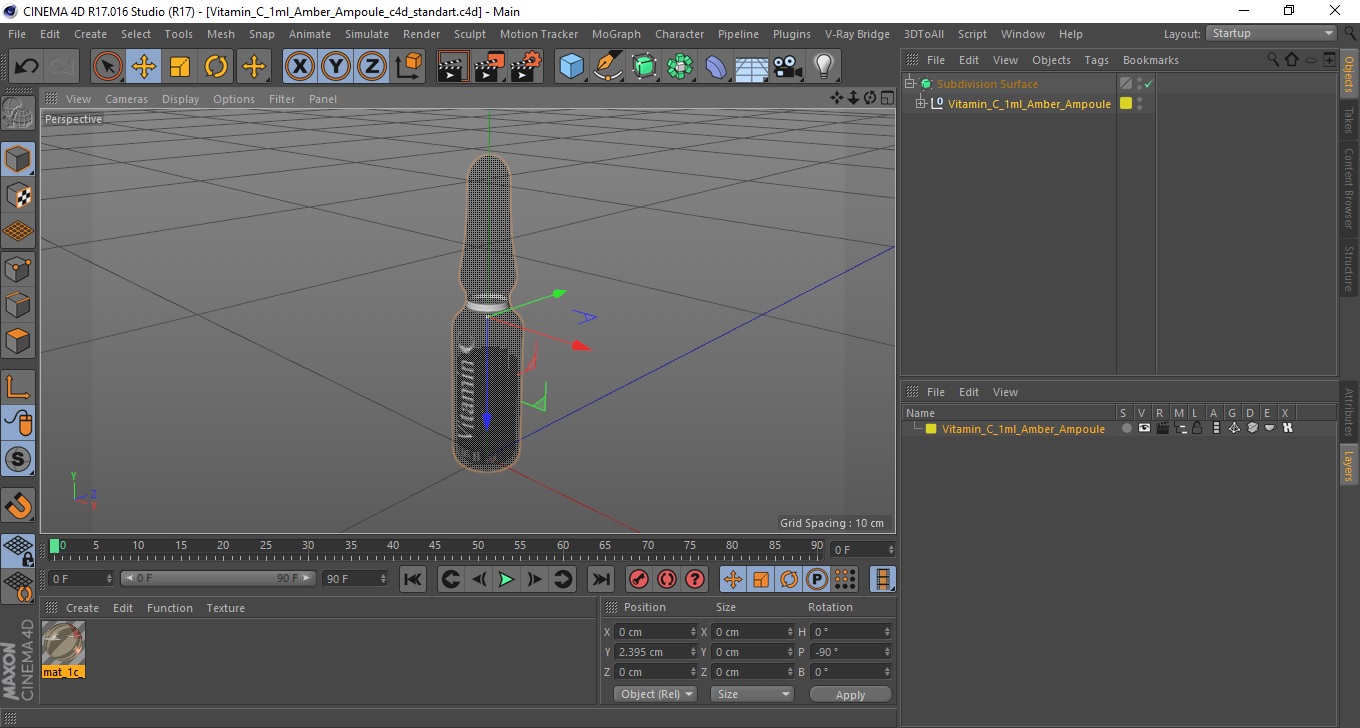Image resolution: width=1360 pixels, height=728 pixels.
Task: Add a Camera object
Action: click(787, 67)
